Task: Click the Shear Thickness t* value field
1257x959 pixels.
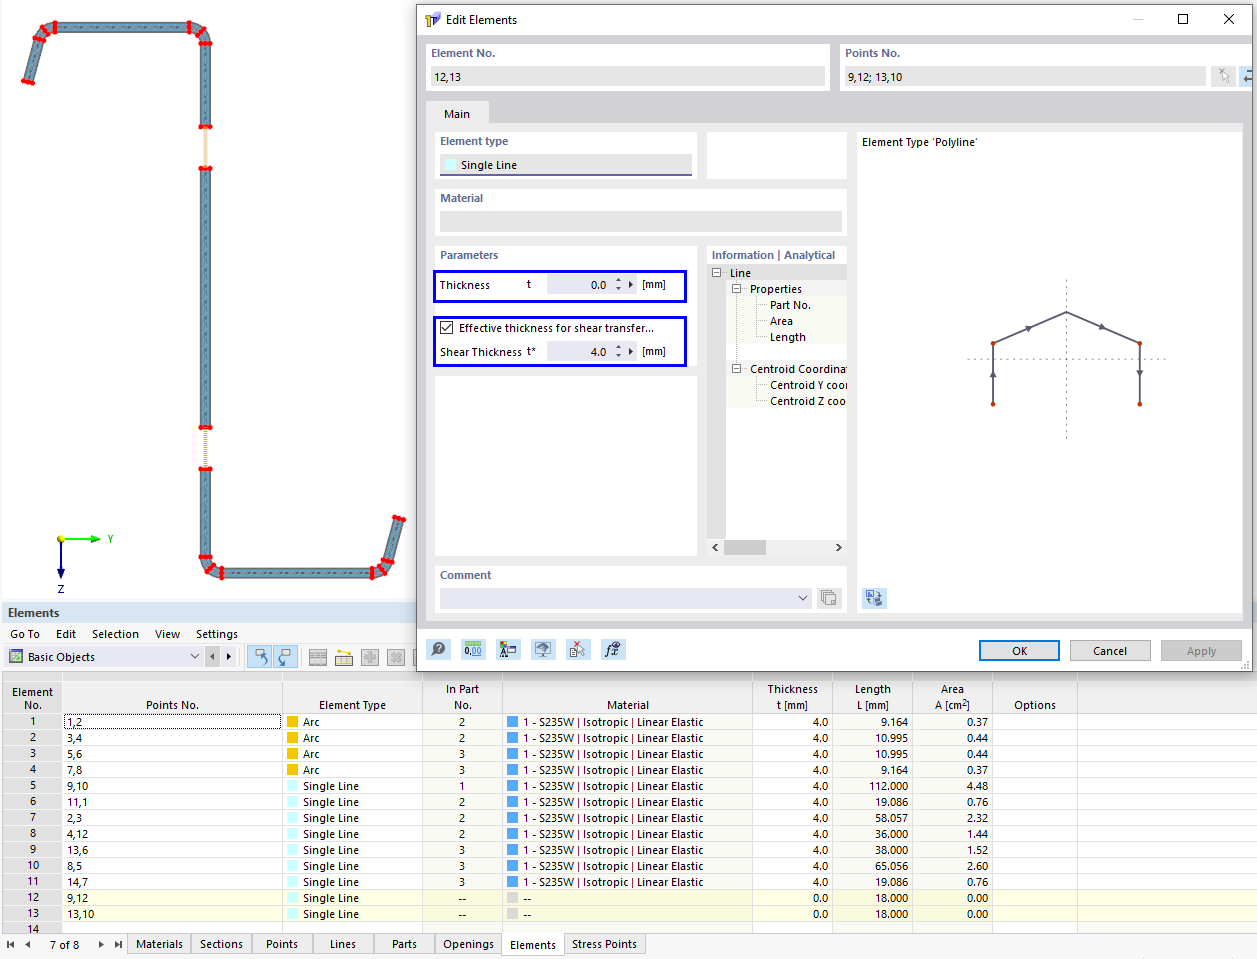Action: [579, 352]
